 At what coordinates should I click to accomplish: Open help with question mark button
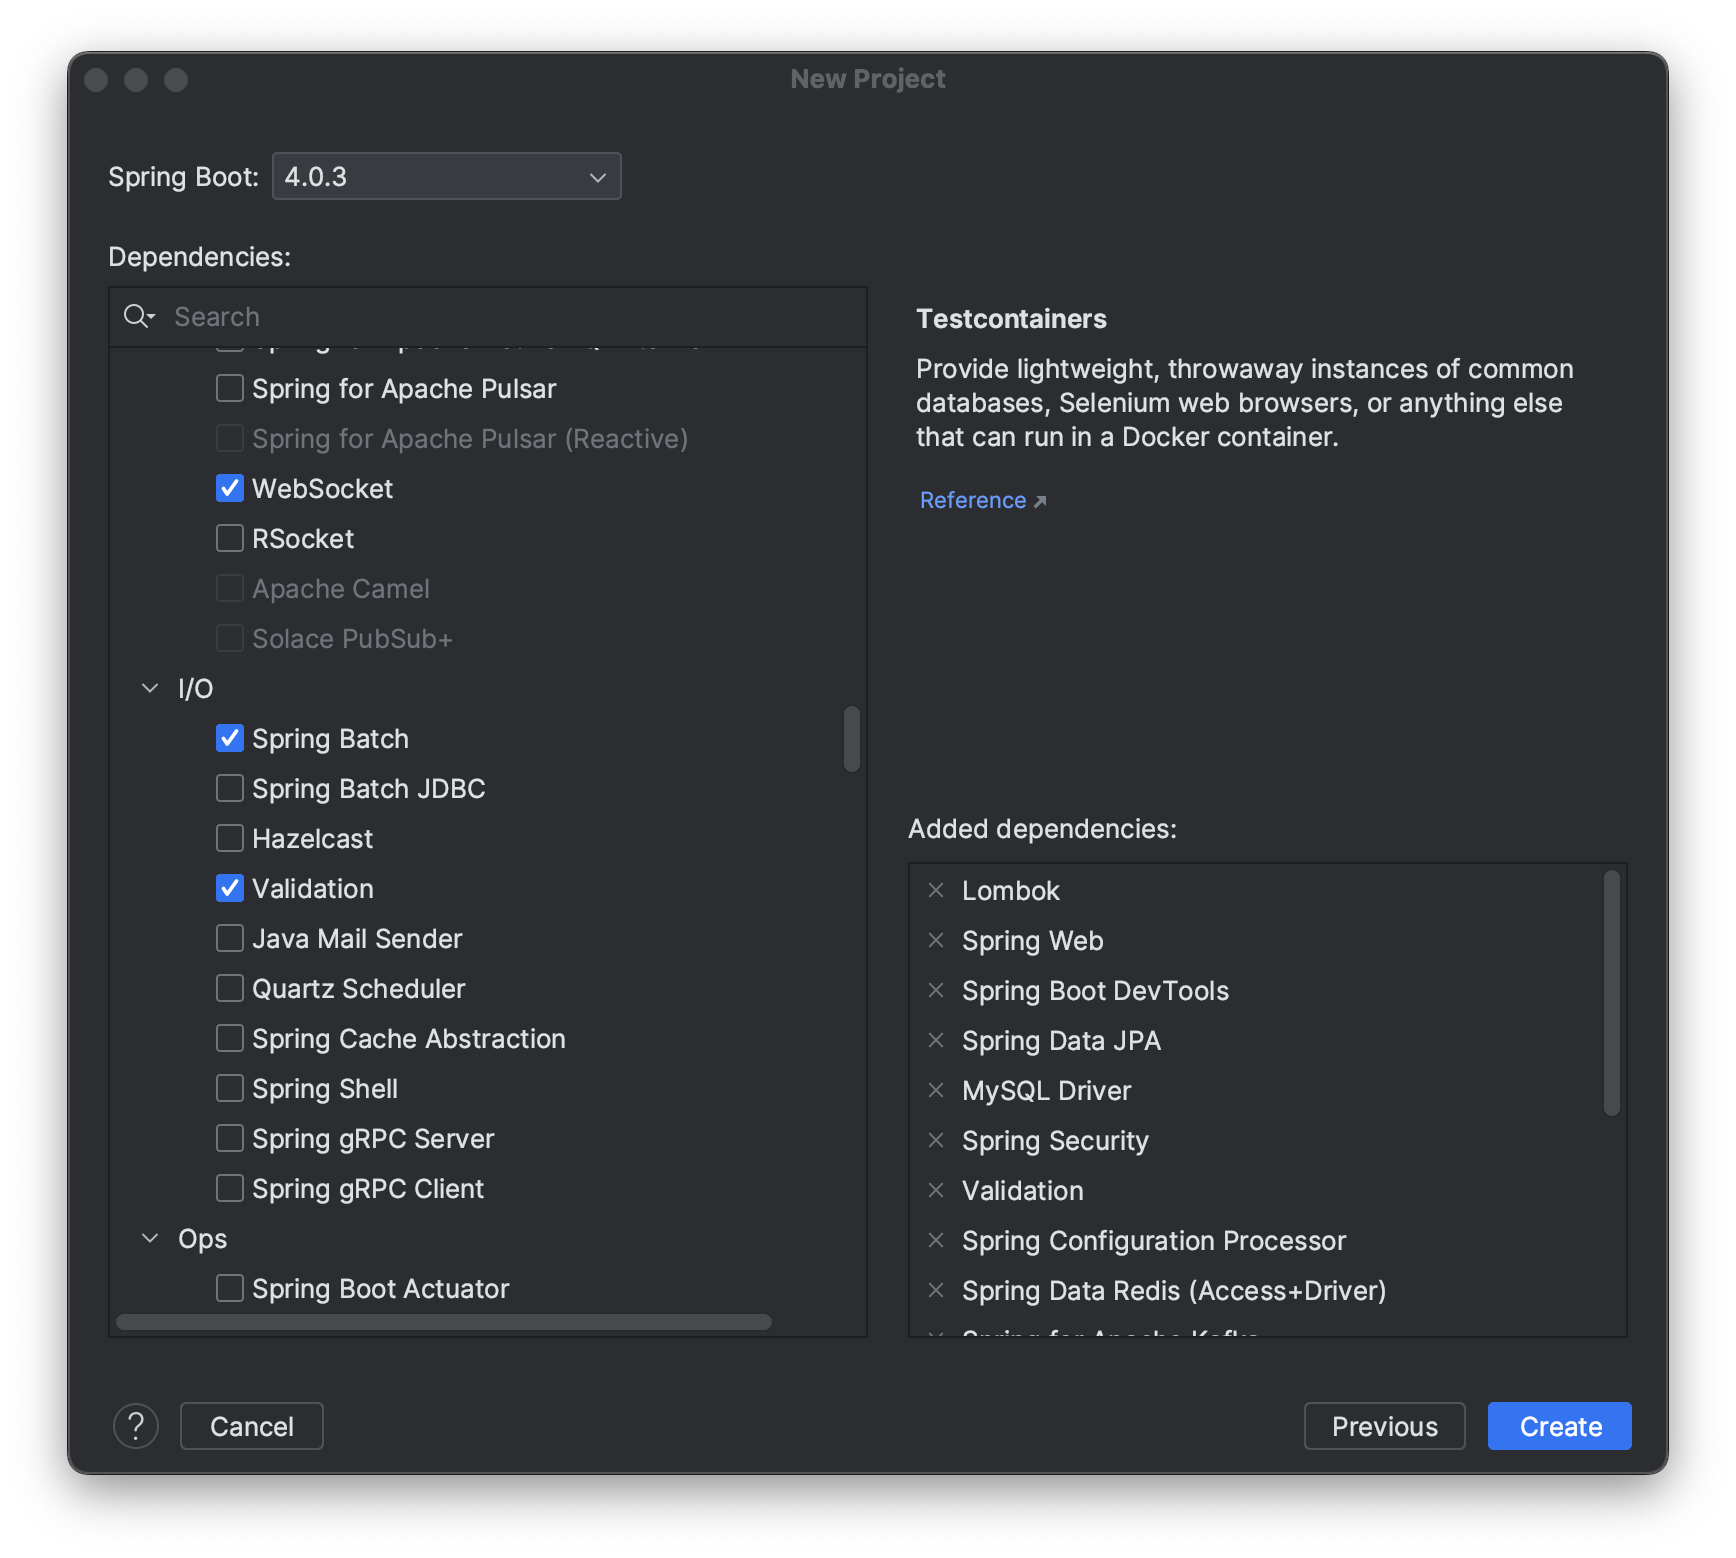click(136, 1426)
